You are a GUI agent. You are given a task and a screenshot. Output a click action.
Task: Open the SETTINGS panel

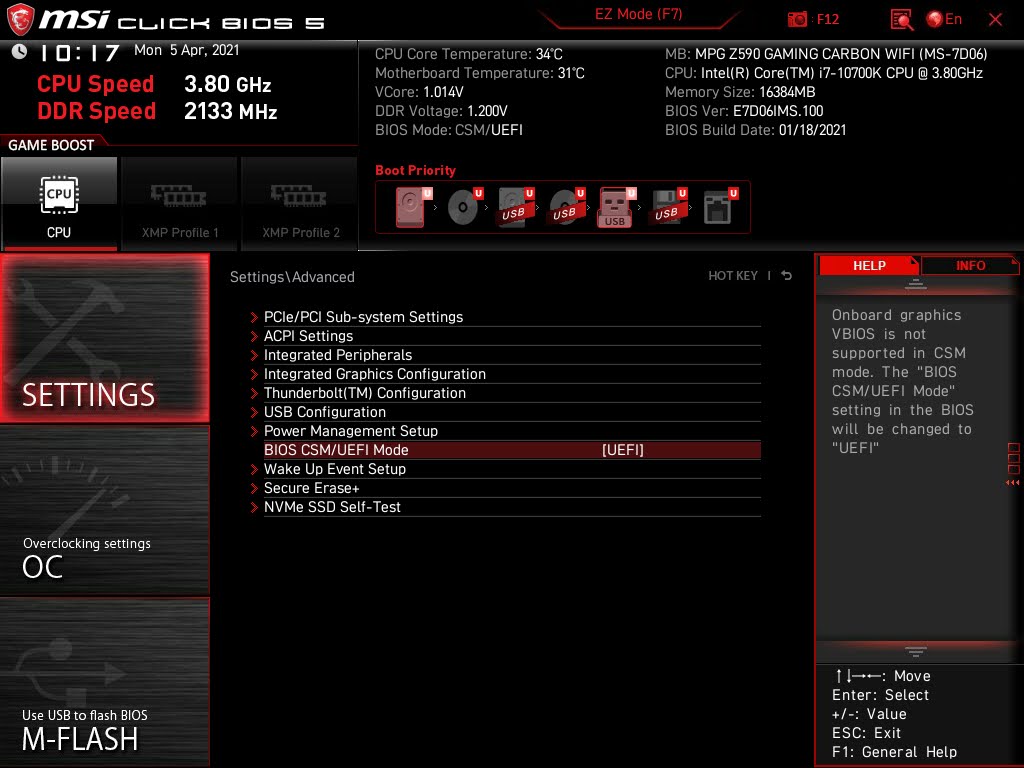pyautogui.click(x=104, y=338)
